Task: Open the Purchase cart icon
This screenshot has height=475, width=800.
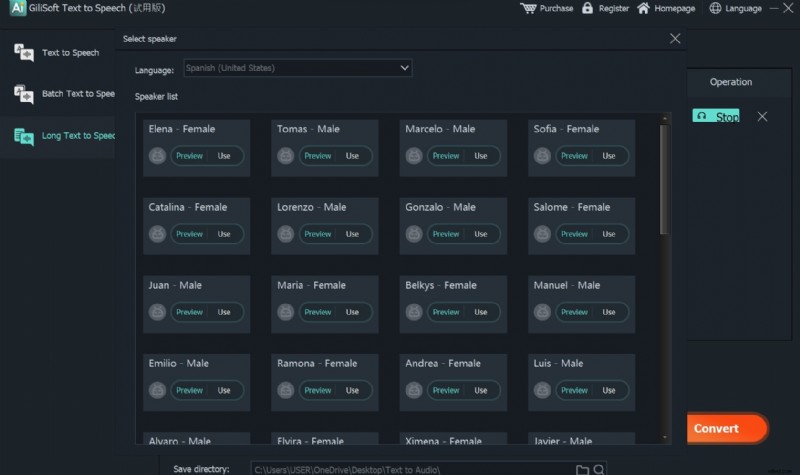Action: coord(528,8)
